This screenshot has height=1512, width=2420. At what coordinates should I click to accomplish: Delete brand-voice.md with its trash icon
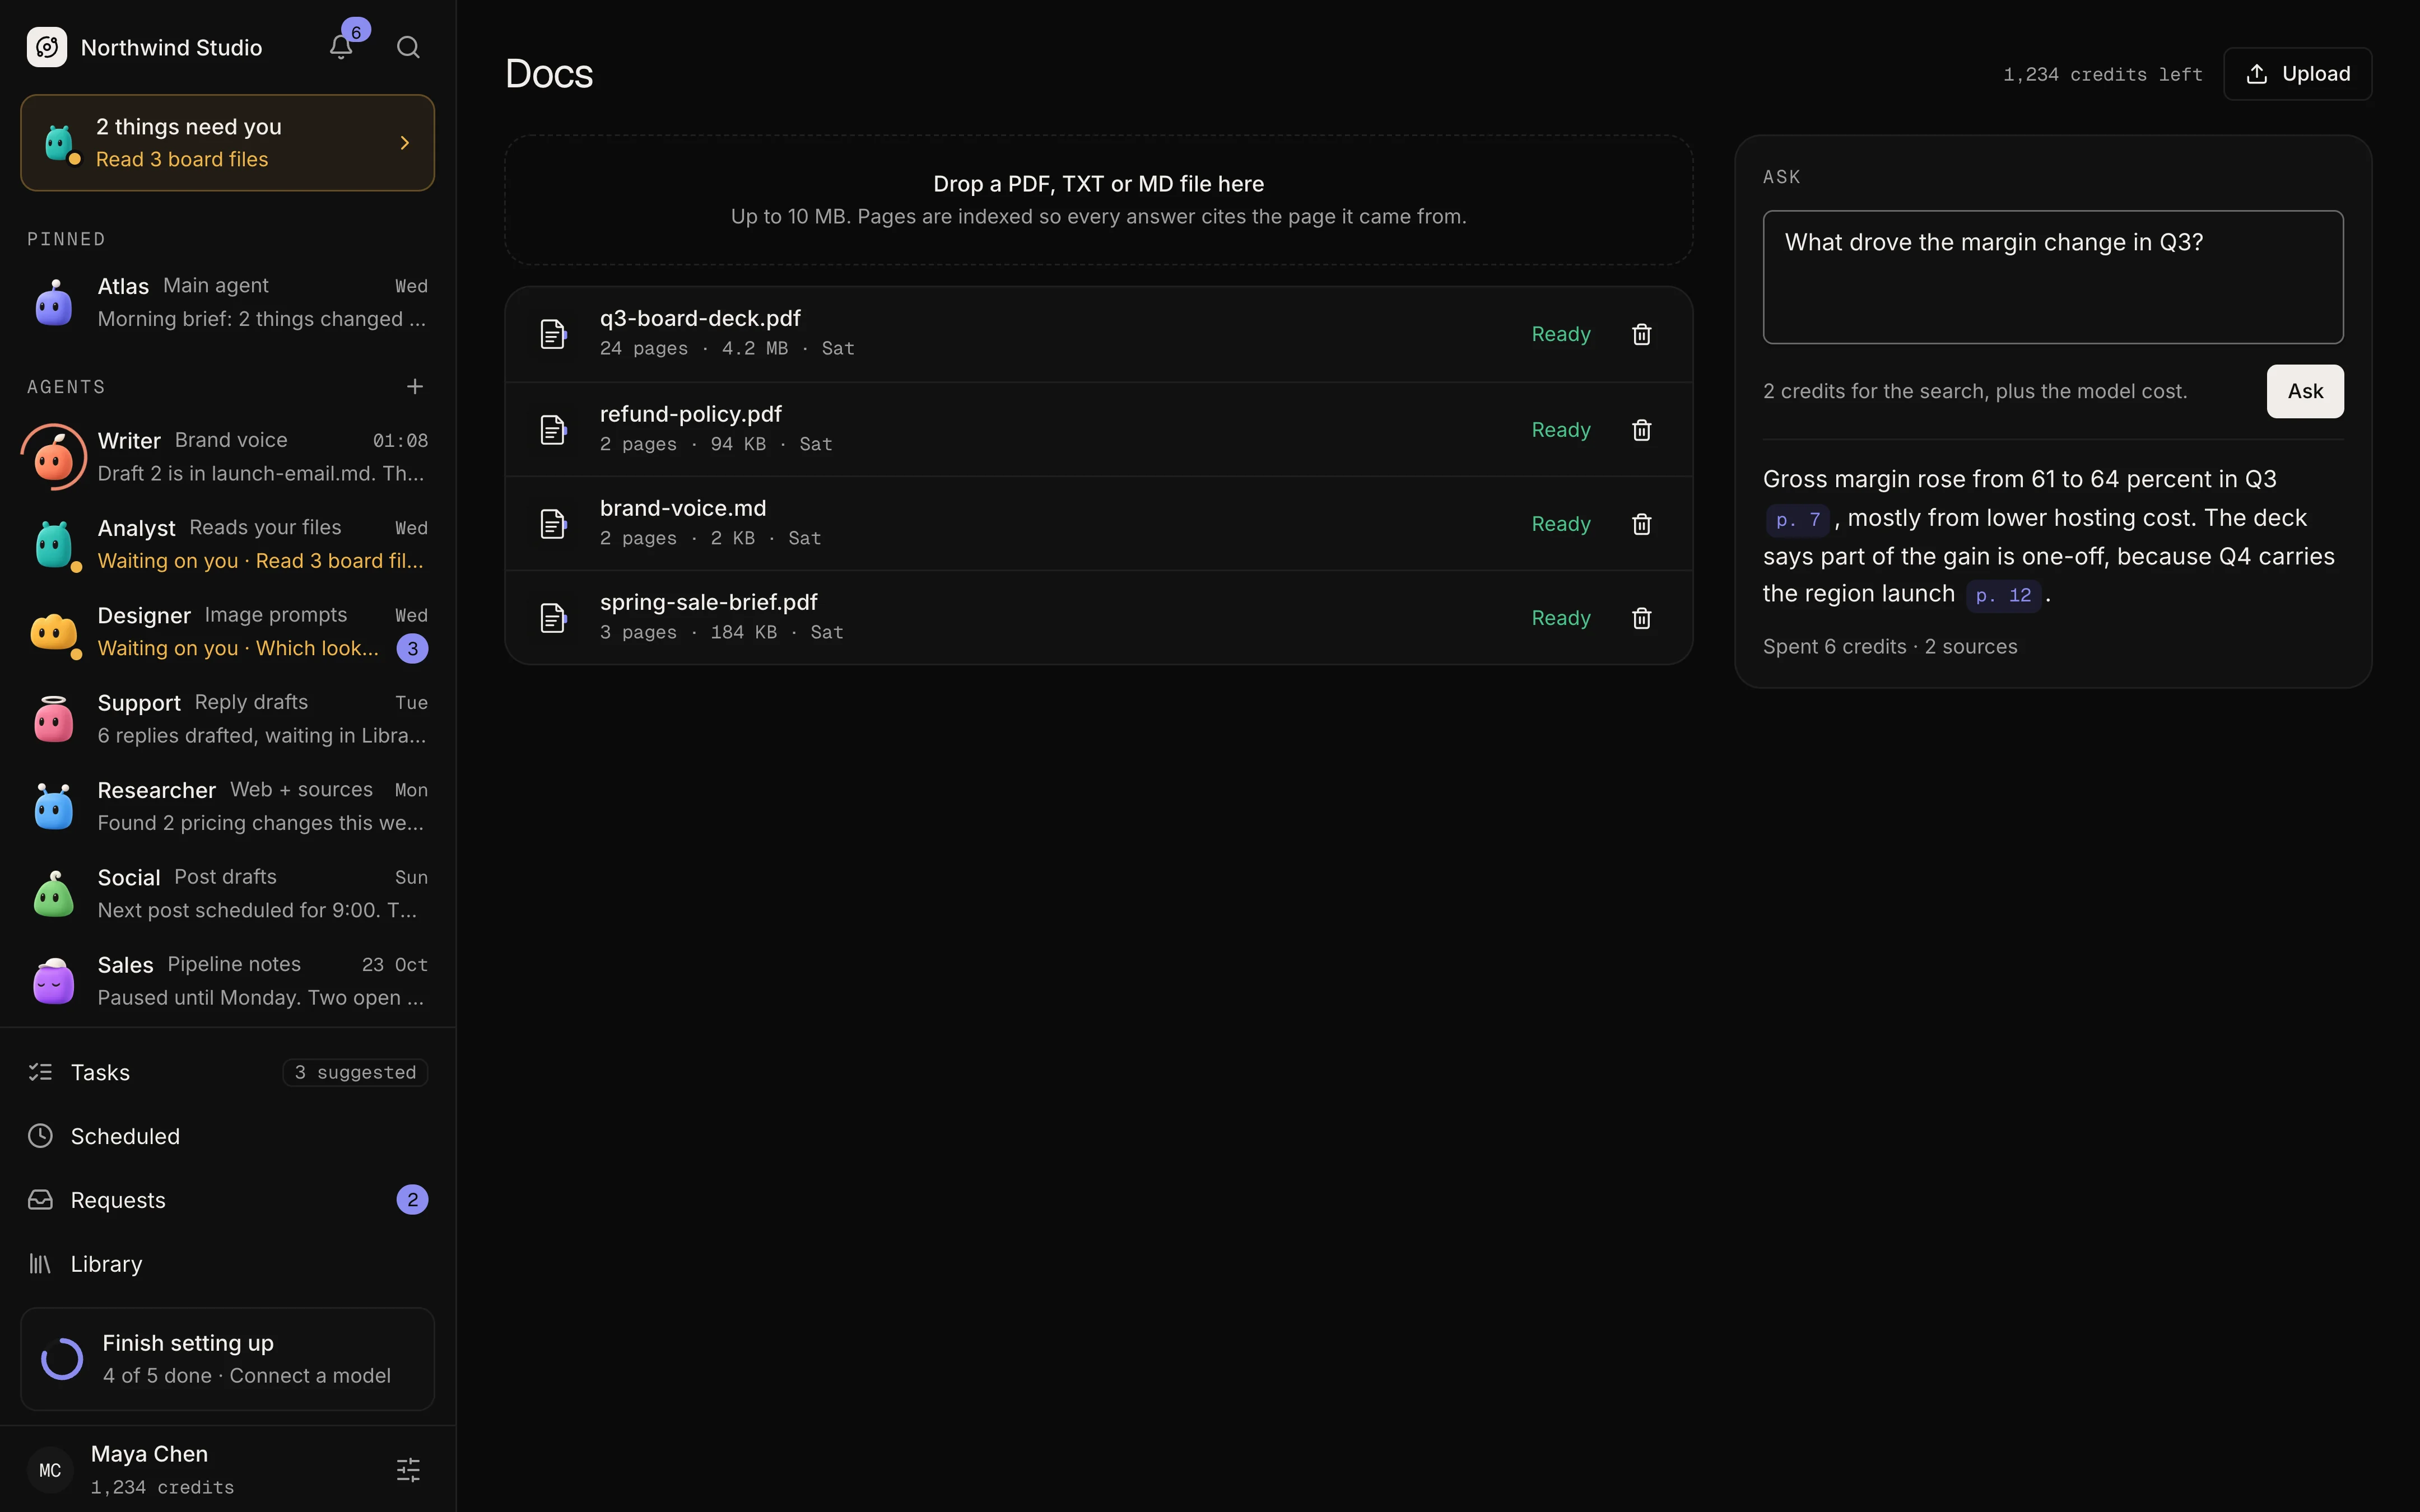pos(1641,524)
